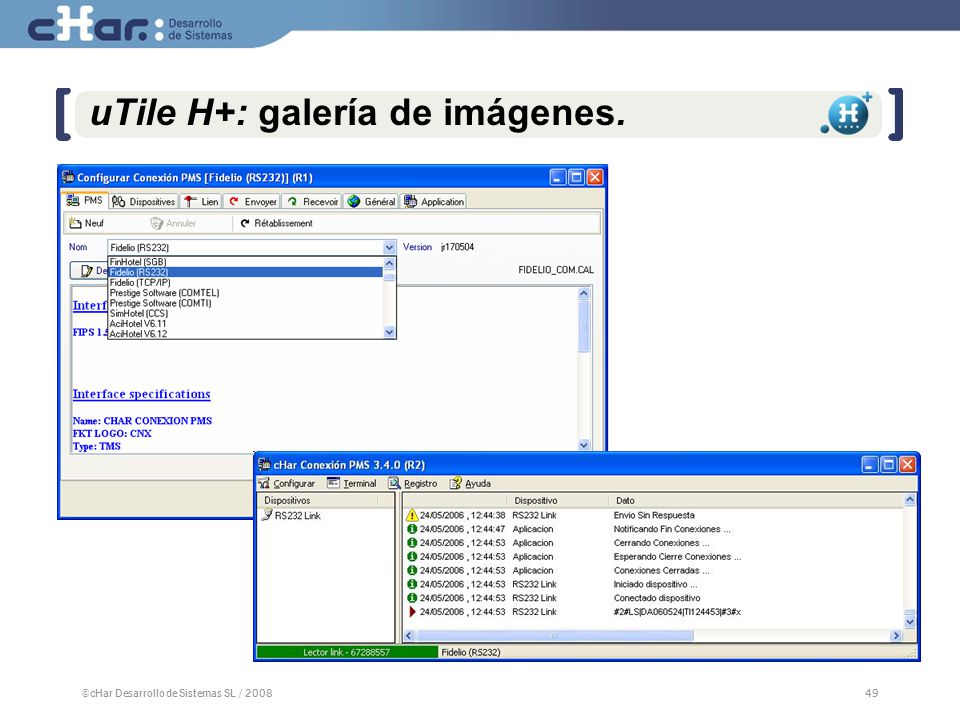Select Conectado dispositivo log entry
Image resolution: width=960 pixels, height=720 pixels.
(x=657, y=598)
